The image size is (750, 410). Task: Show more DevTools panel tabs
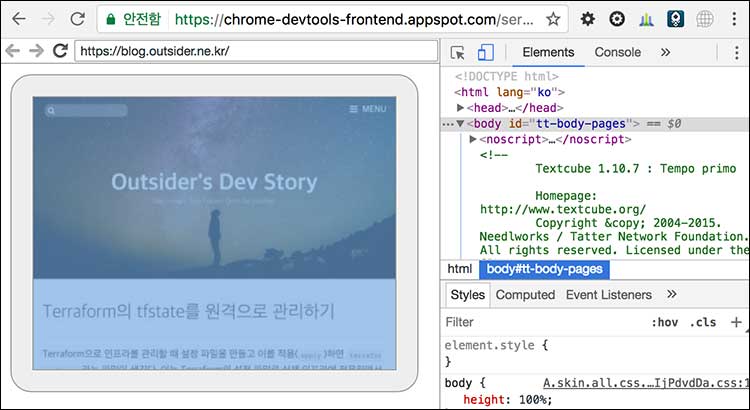click(665, 52)
